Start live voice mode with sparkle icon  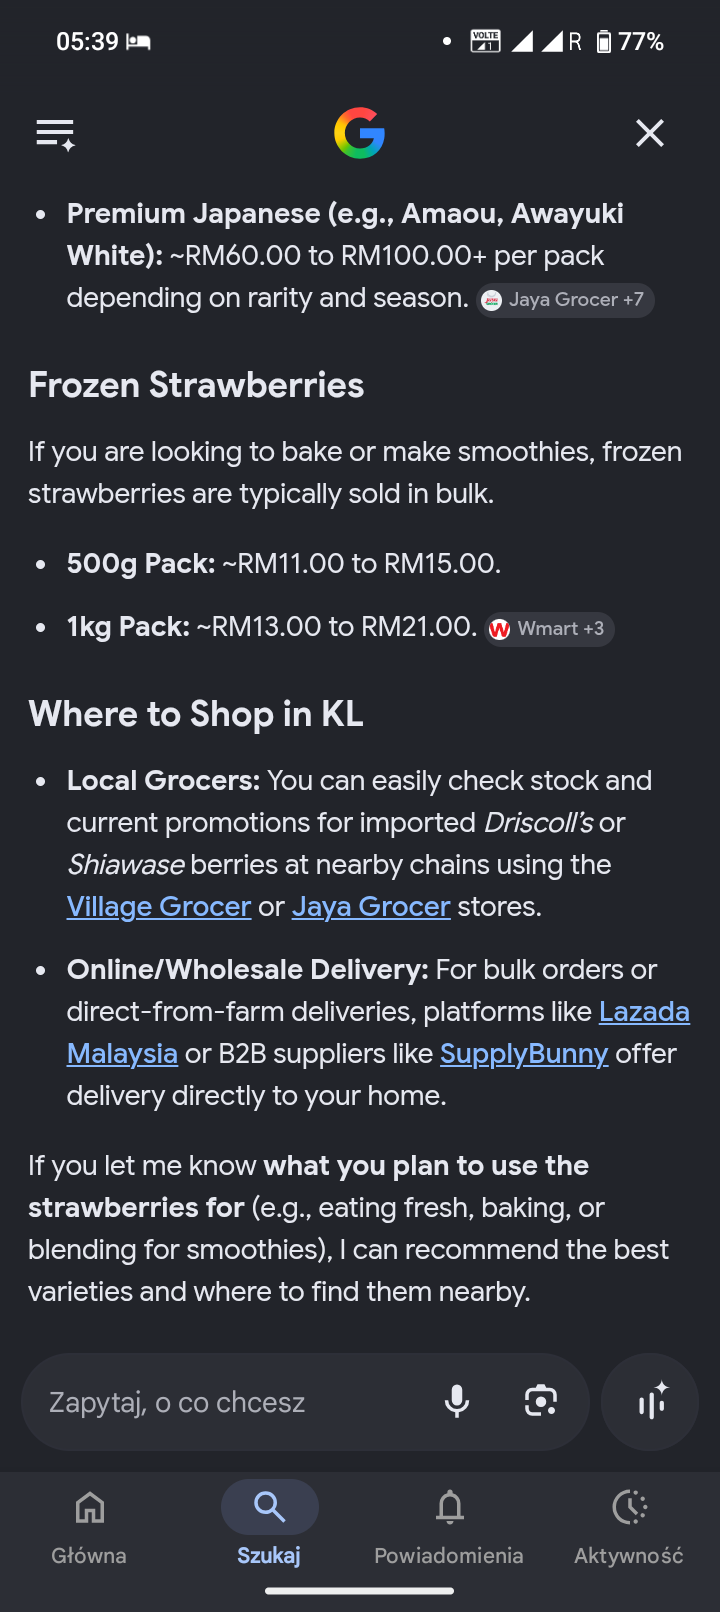651,1401
